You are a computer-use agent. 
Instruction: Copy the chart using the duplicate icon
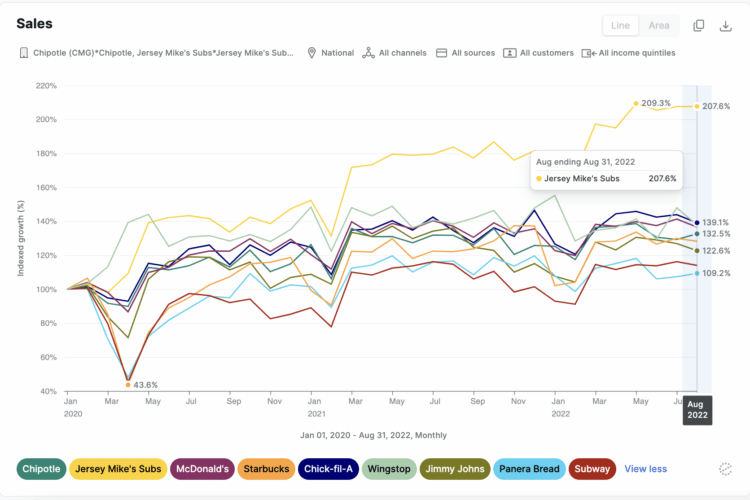pyautogui.click(x=698, y=25)
